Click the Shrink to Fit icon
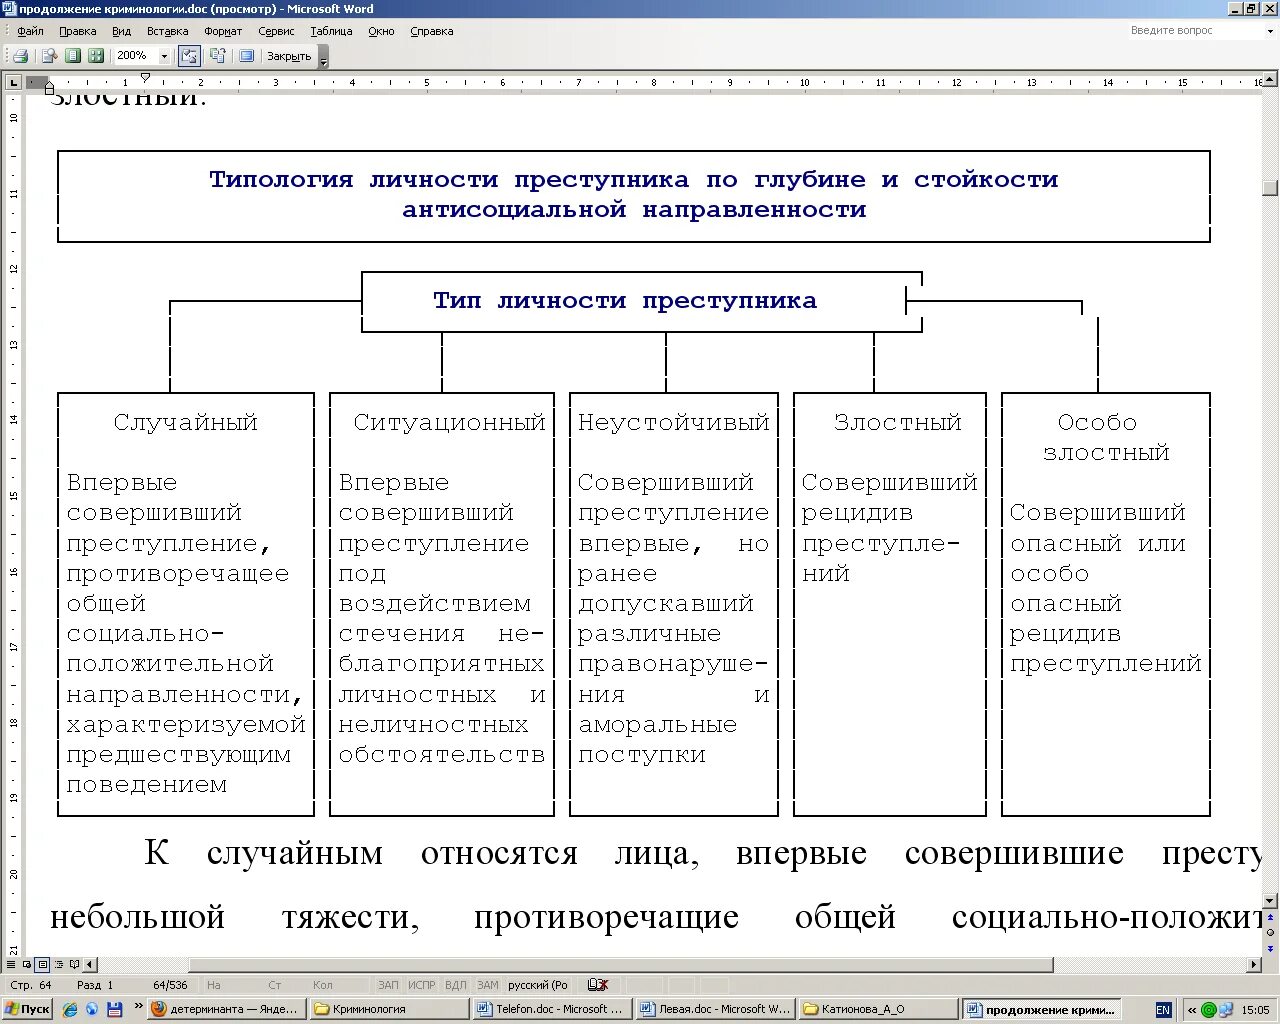The image size is (1280, 1024). pyautogui.click(x=218, y=55)
